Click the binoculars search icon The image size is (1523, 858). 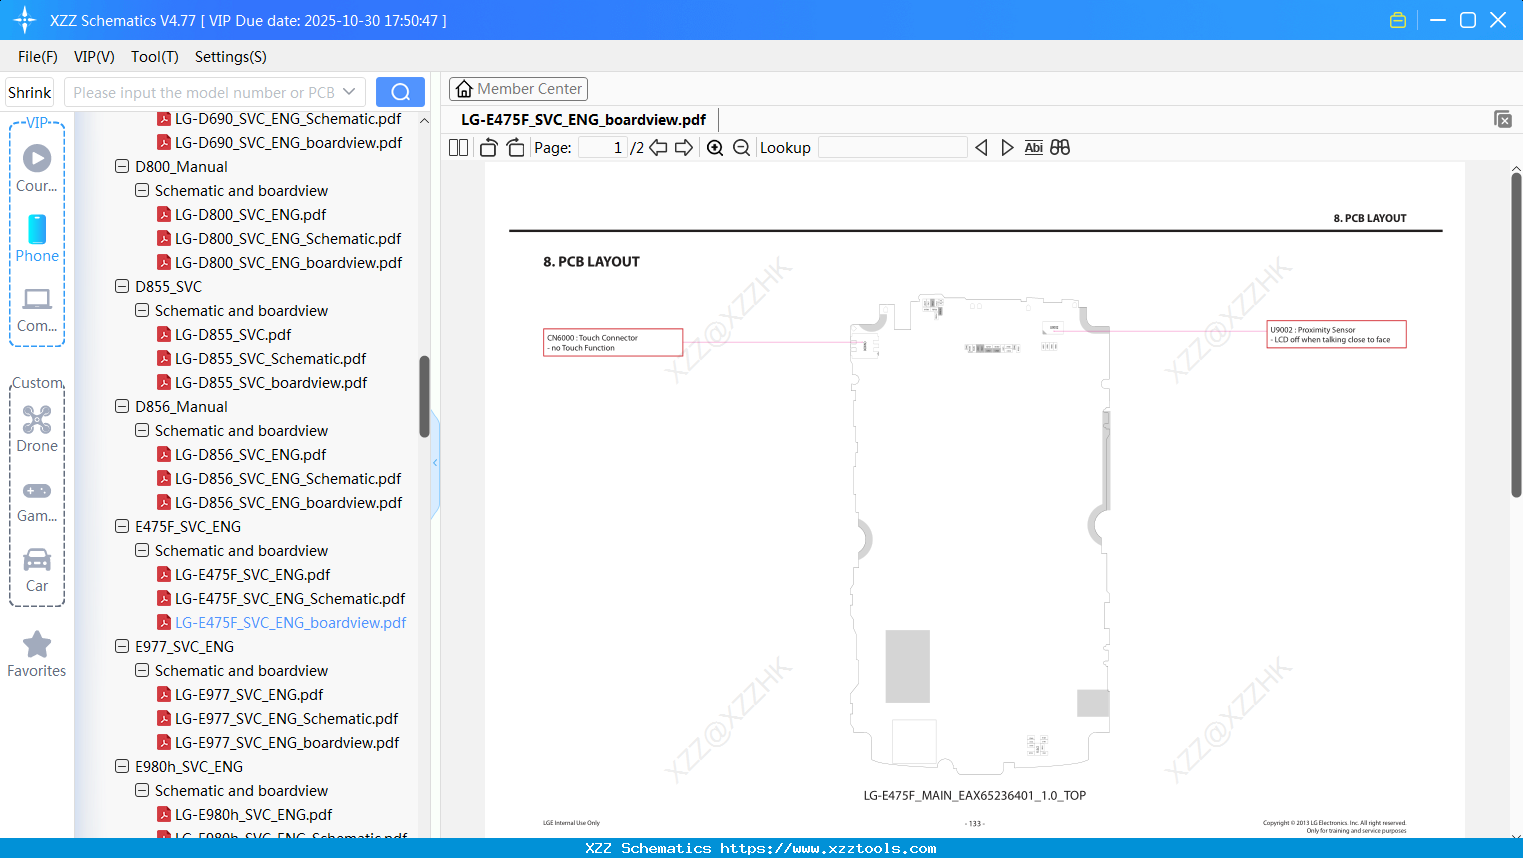[1060, 148]
